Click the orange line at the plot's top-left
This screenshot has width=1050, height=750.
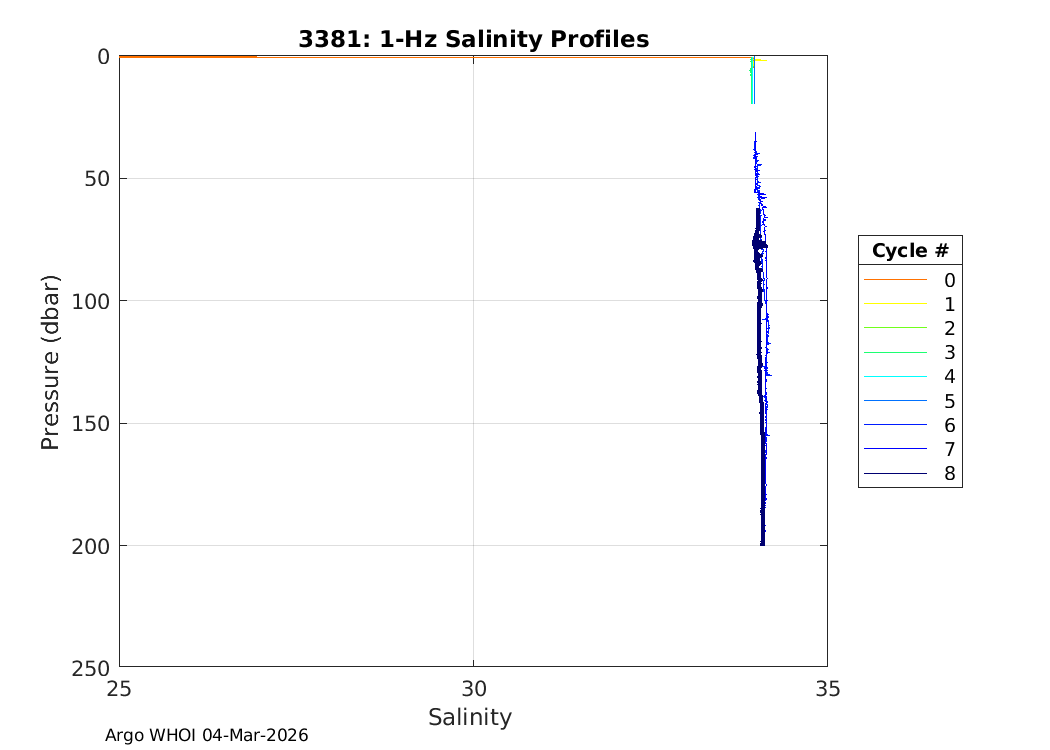coord(188,57)
